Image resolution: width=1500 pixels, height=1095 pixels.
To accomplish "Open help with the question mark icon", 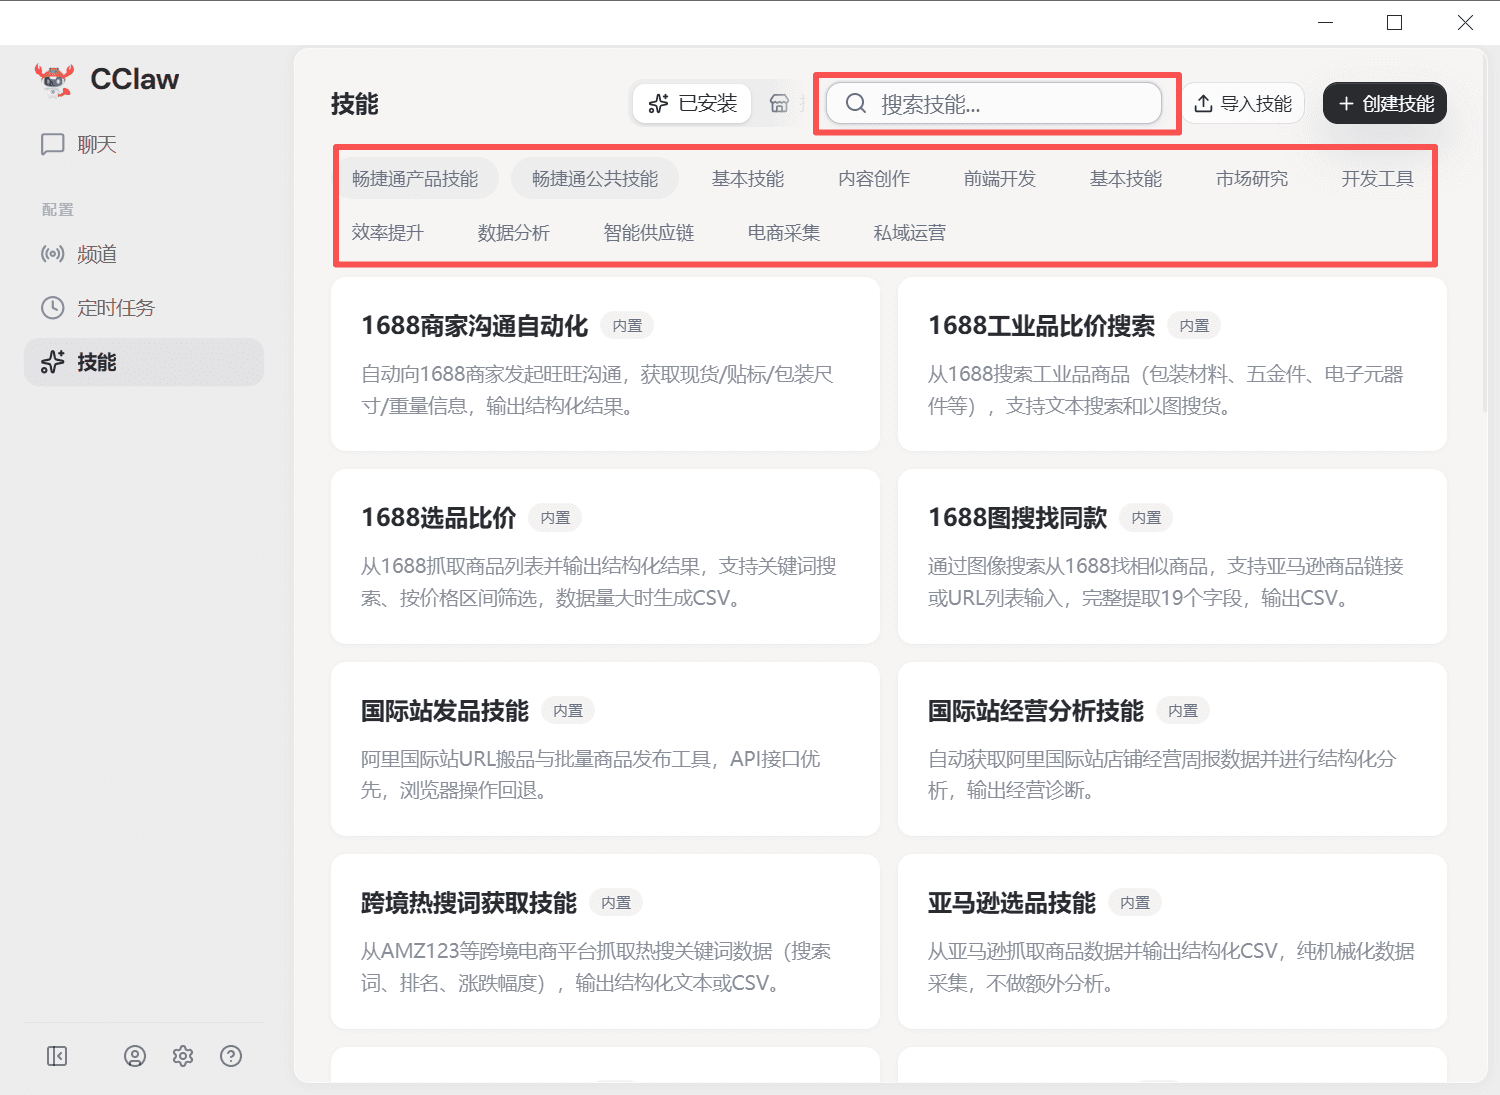I will click(x=231, y=1055).
